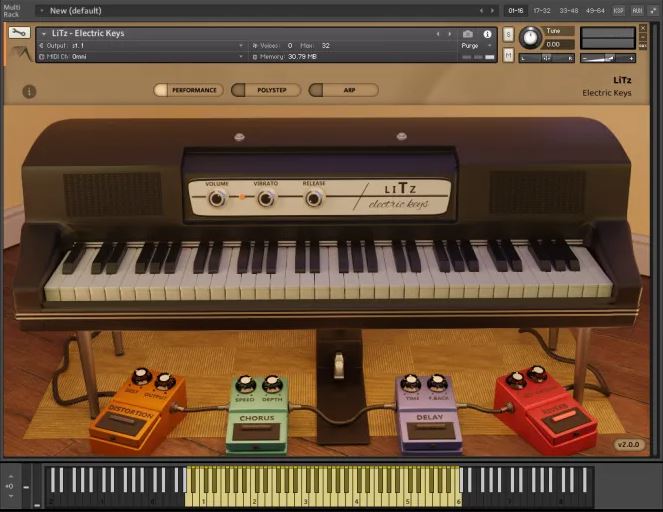
Task: Click the sustain pedal under the piano
Action: (339, 366)
